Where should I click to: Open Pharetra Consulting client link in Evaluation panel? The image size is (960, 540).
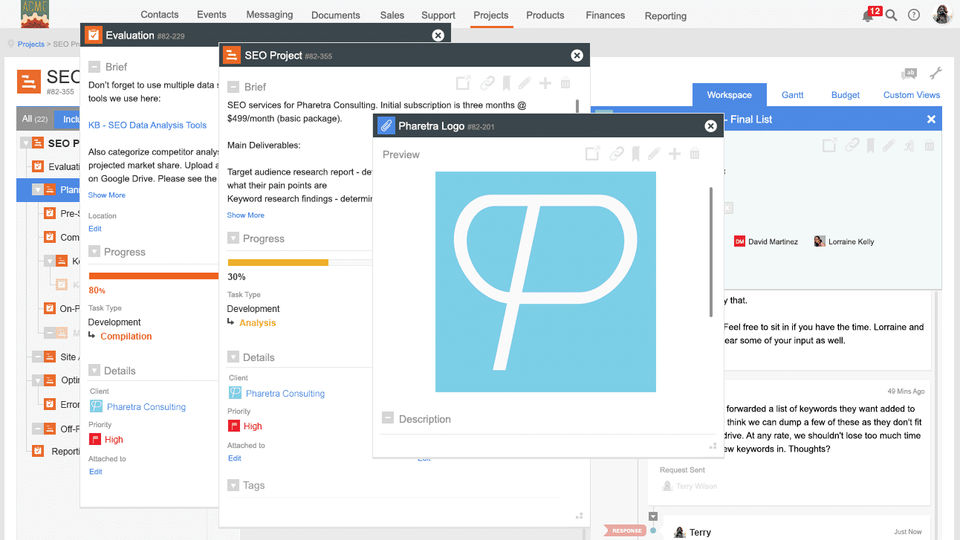[146, 407]
